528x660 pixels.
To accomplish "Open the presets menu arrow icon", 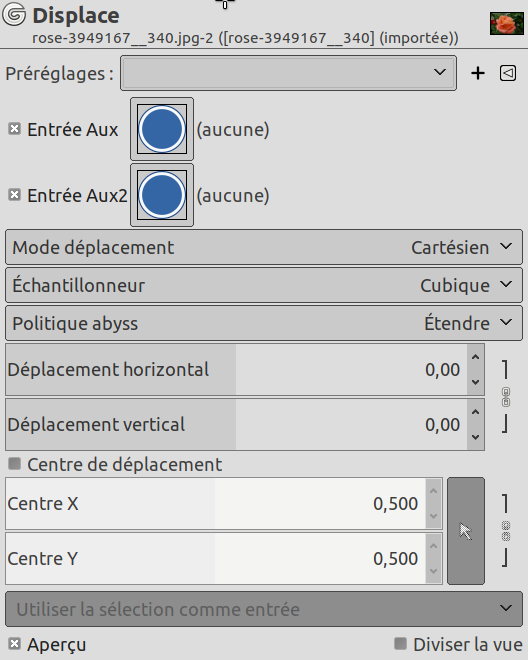I will [x=508, y=73].
